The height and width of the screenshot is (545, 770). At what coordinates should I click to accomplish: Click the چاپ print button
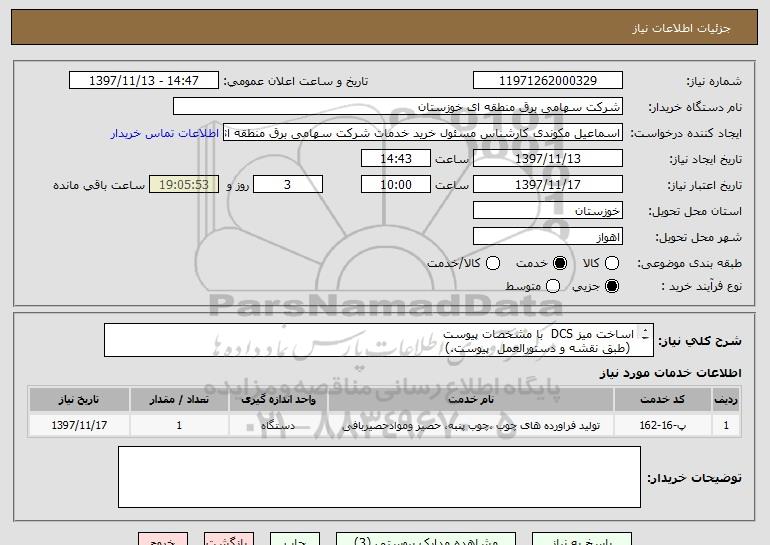pos(290,540)
